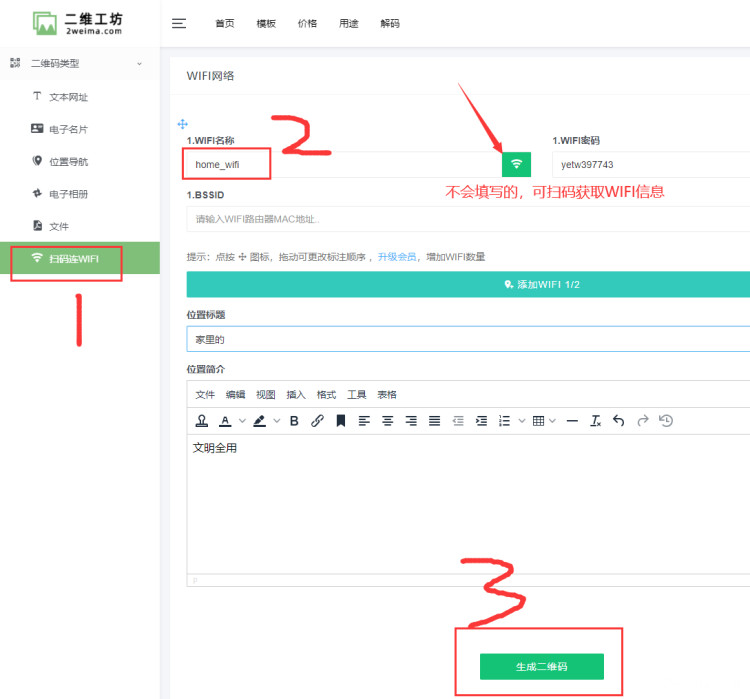This screenshot has height=699, width=750.
Task: Open the numbered list style dropdown
Action: coord(522,421)
